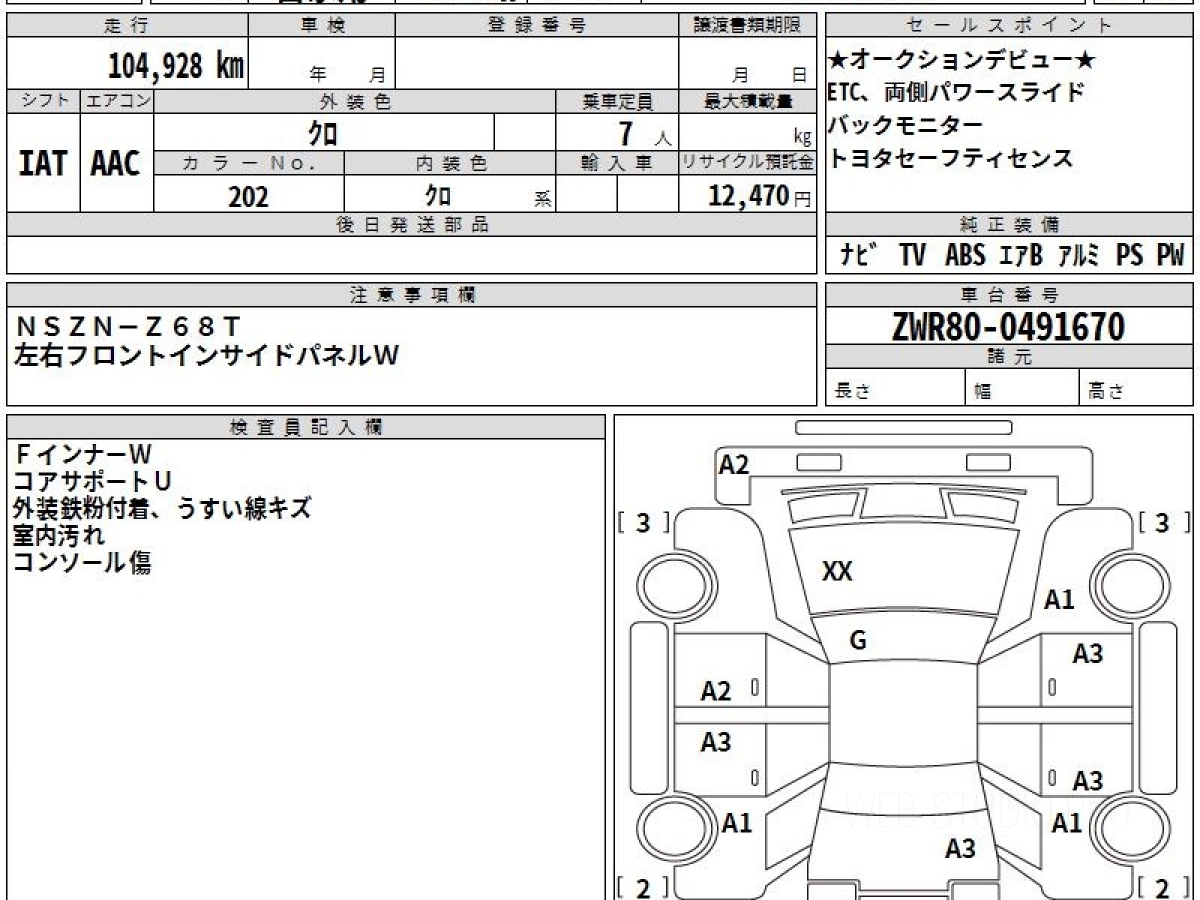Click the 登録番号 header
This screenshot has width=1200, height=900.
pyautogui.click(x=537, y=26)
